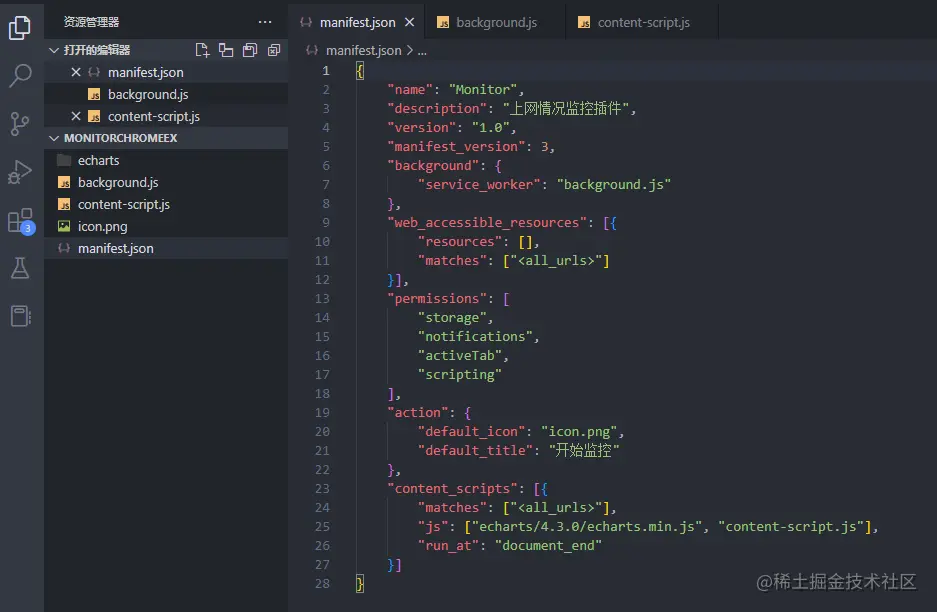Switch to the background.js tab
Viewport: 937px width, 612px height.
495,22
